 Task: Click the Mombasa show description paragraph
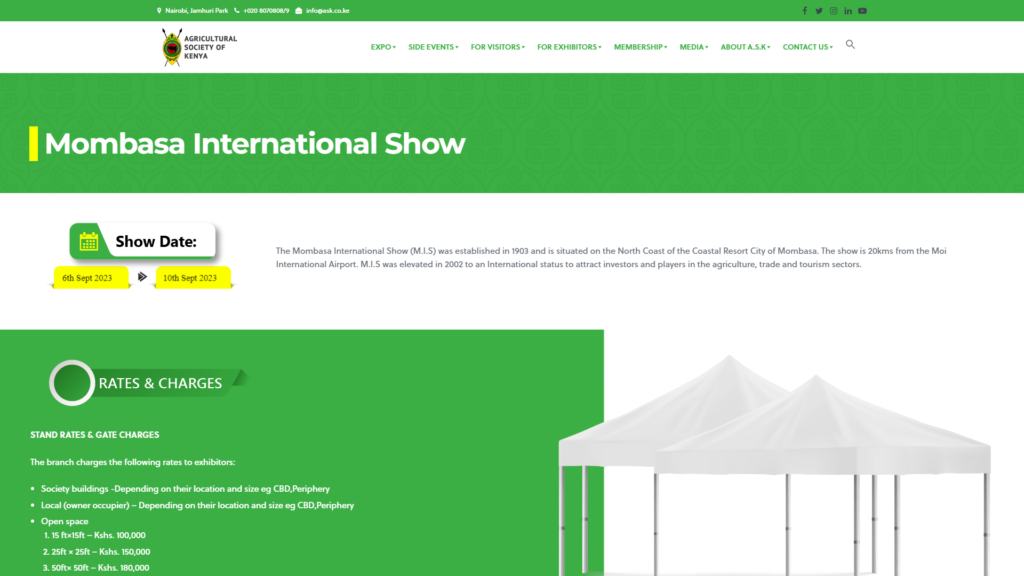[611, 257]
